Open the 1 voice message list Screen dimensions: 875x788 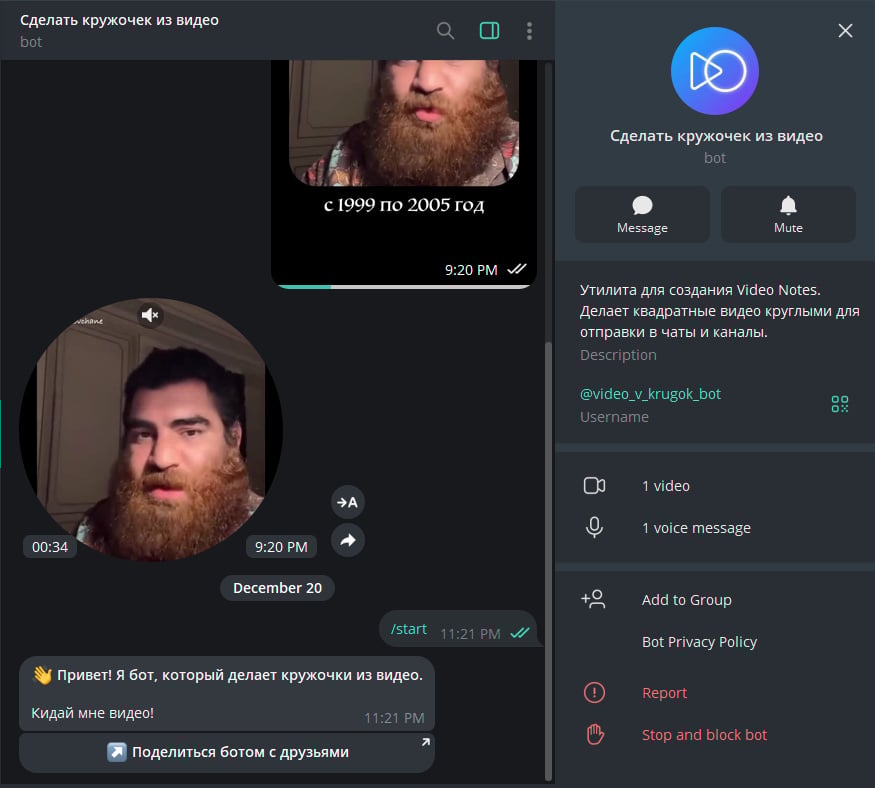click(715, 528)
